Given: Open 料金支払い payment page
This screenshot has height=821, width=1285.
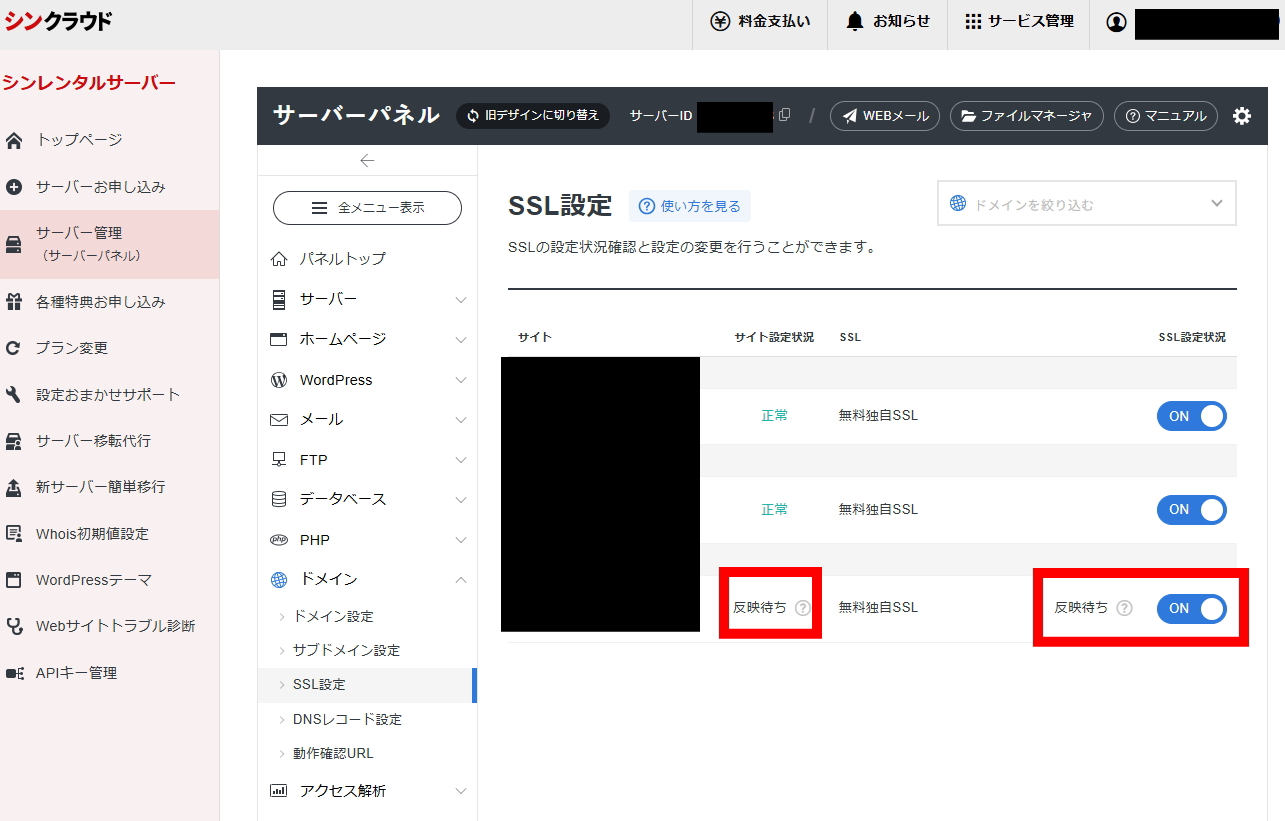Looking at the screenshot, I should click(760, 22).
